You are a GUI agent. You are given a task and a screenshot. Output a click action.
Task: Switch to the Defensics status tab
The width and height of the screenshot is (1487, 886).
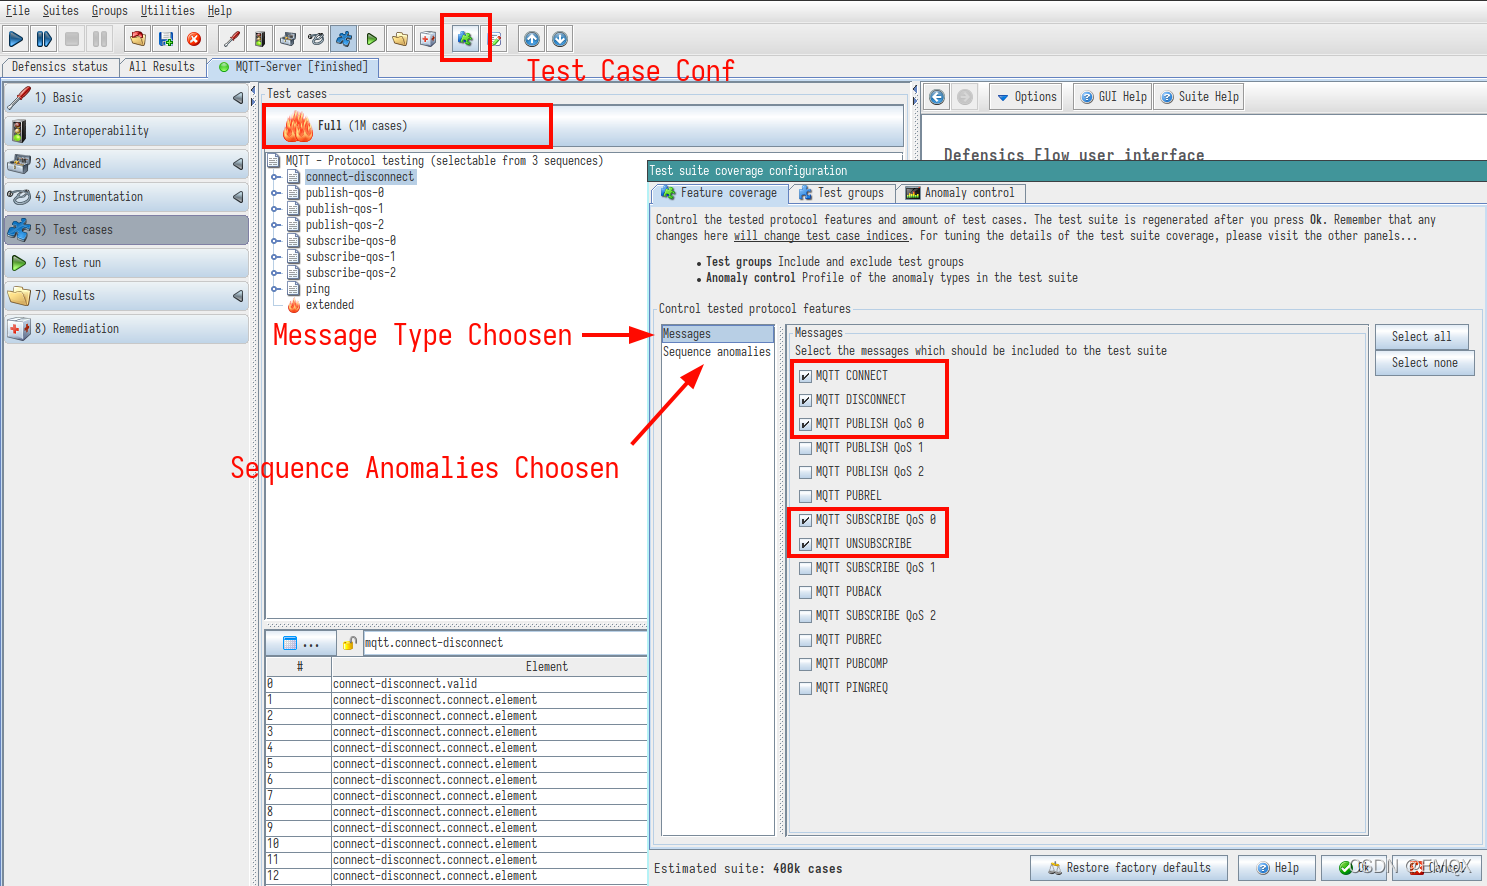60,67
